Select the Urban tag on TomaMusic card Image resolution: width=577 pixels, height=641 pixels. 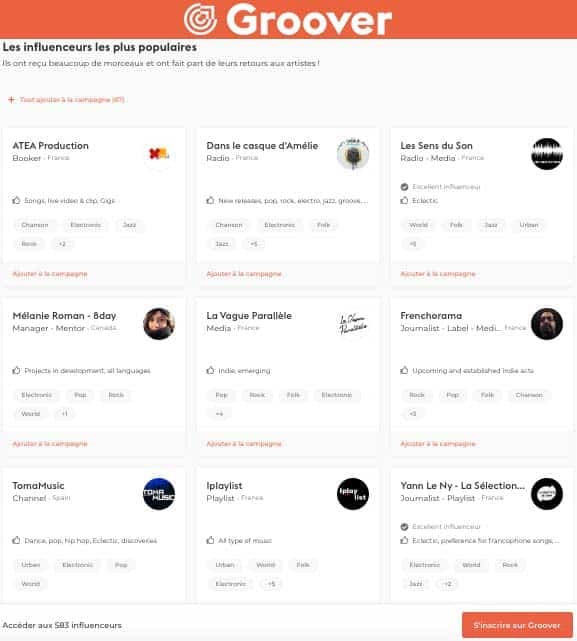coord(31,565)
